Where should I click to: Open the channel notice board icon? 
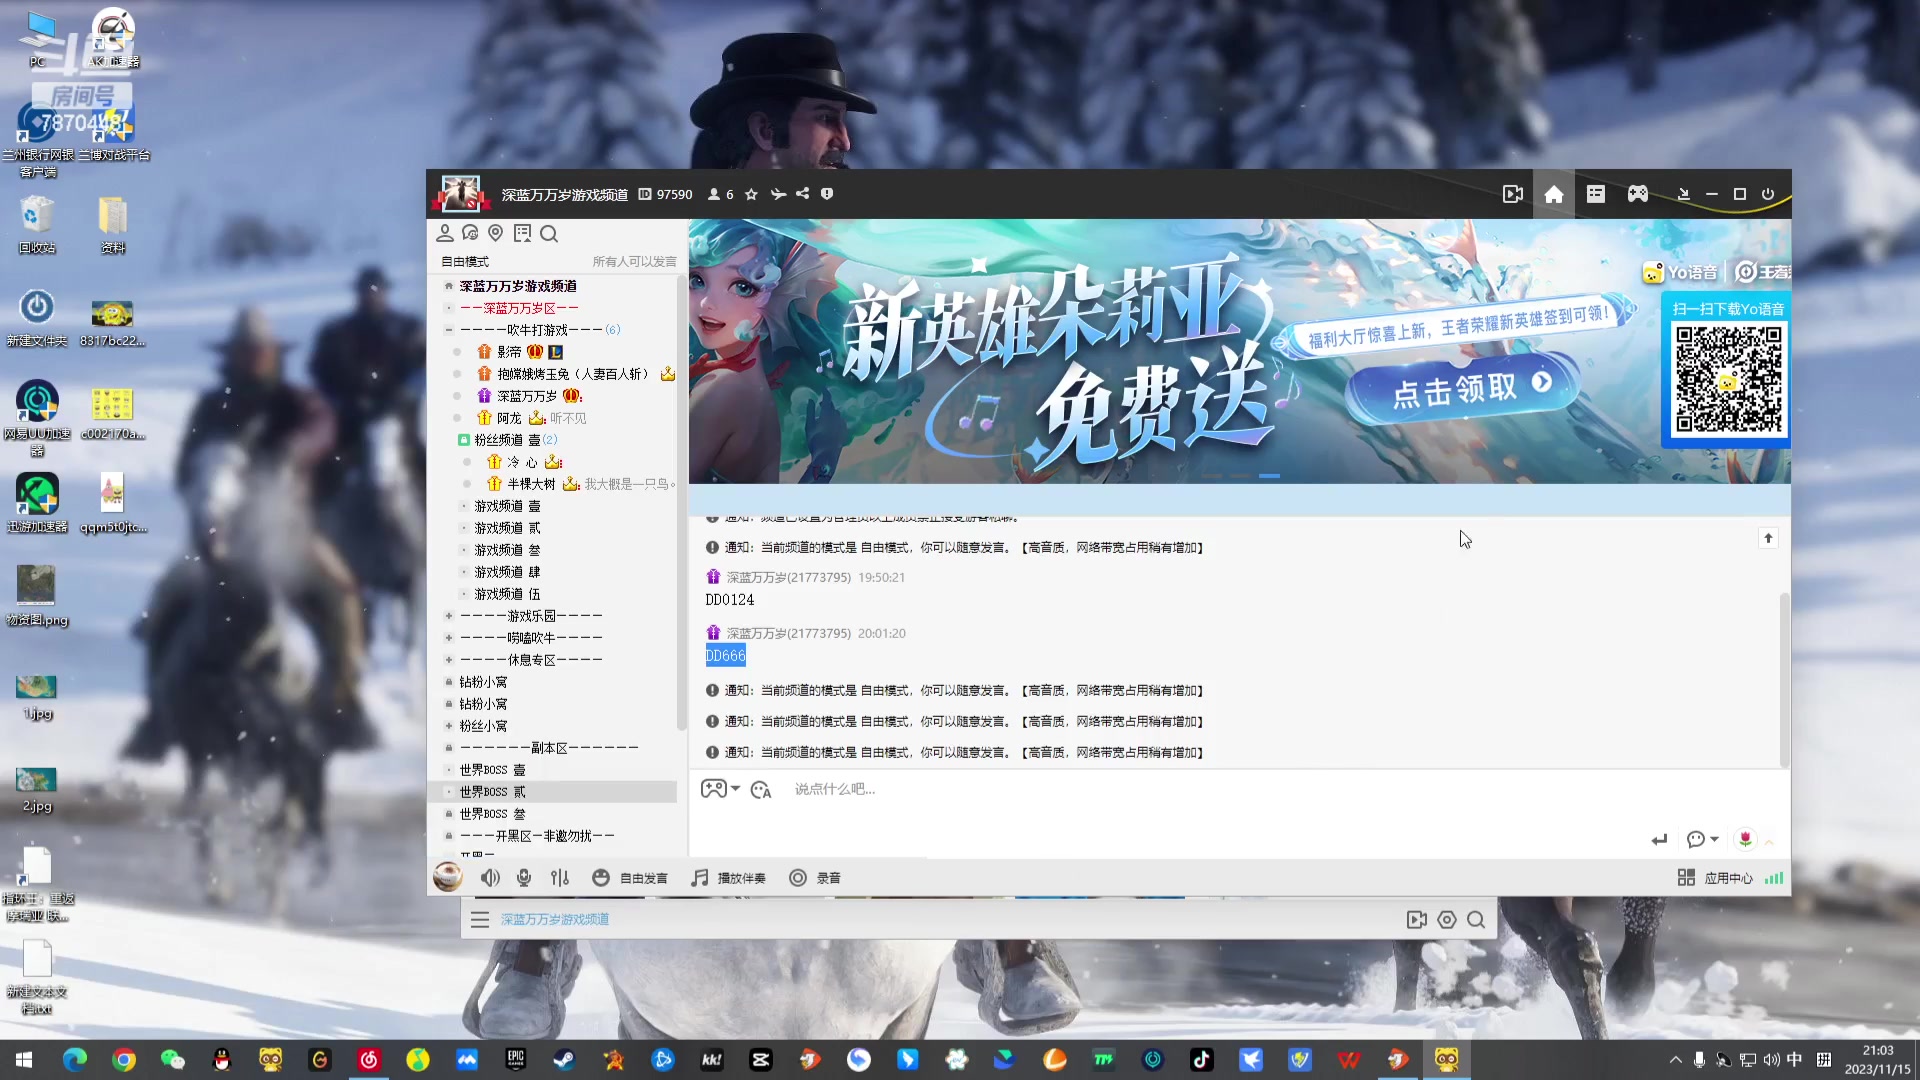(522, 233)
